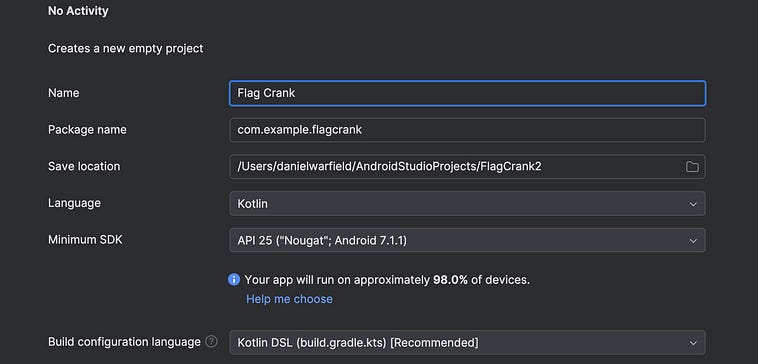Viewport: 758px width, 364px height.
Task: Click the 'Minimum SDK' label
Action: tap(85, 240)
